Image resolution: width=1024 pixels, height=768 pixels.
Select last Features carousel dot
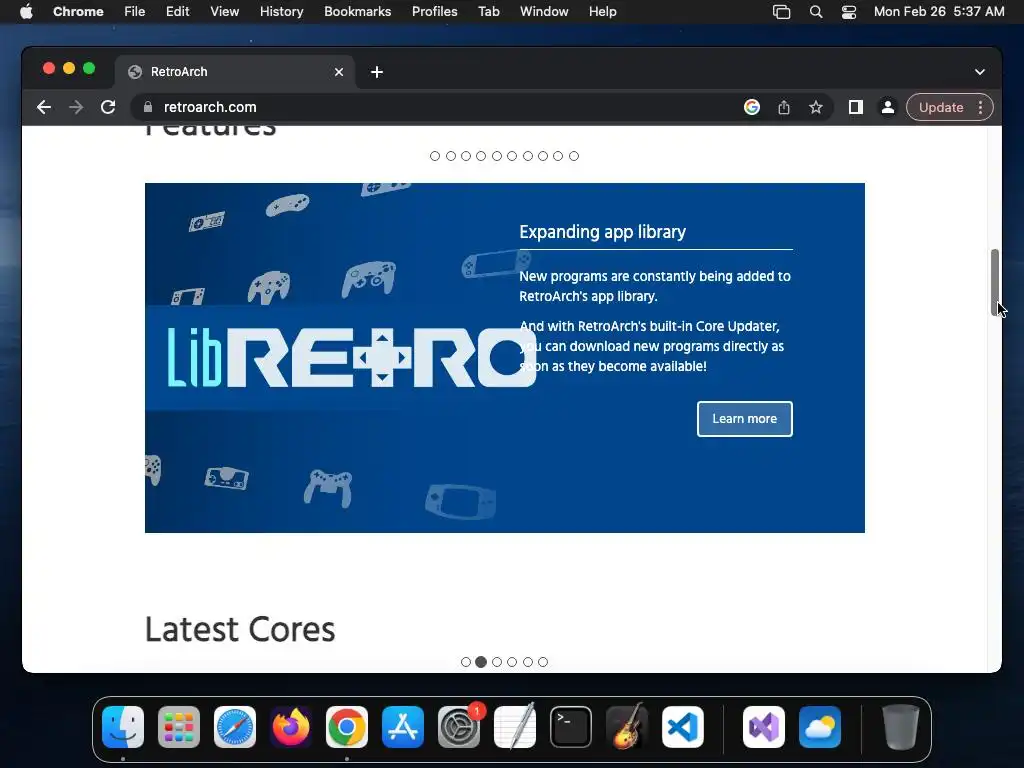tap(574, 156)
